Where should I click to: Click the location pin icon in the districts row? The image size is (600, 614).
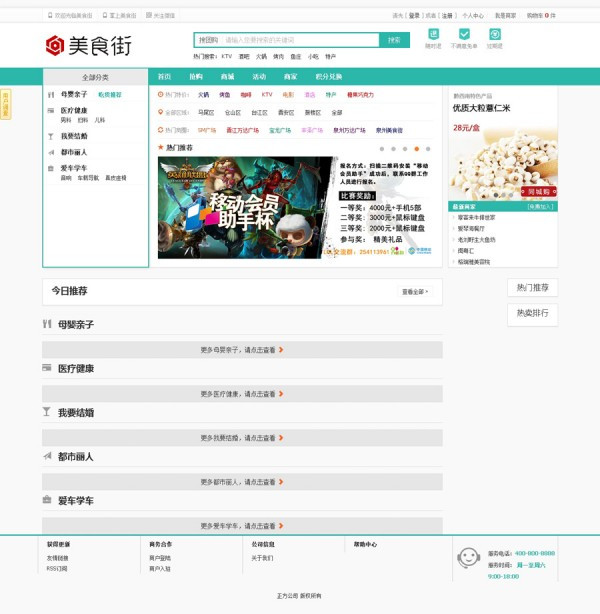[160, 112]
